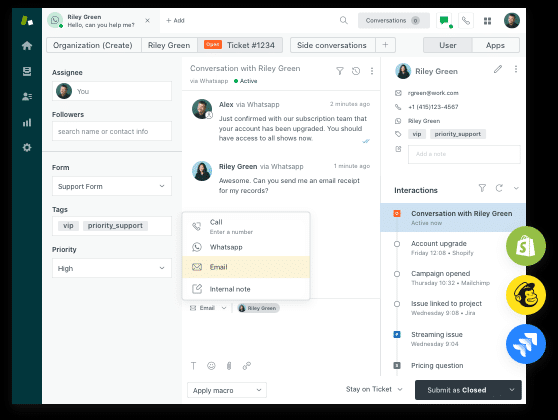Click the Mailchimp app badge
The width and height of the screenshot is (558, 420).
point(526,295)
